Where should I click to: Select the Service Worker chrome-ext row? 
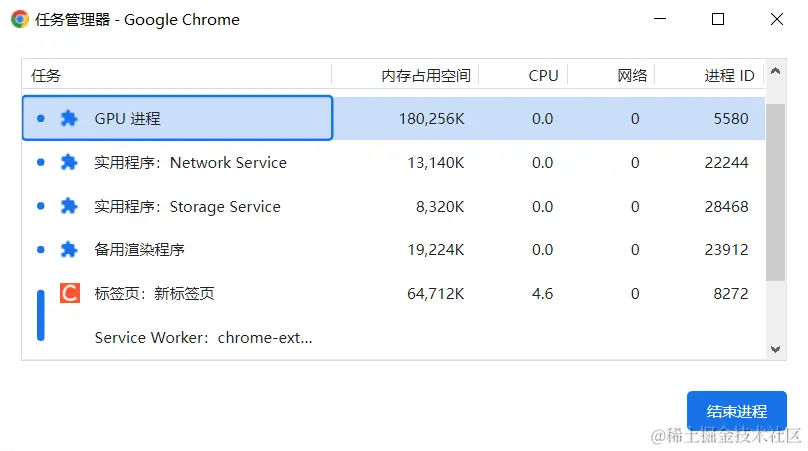(203, 338)
